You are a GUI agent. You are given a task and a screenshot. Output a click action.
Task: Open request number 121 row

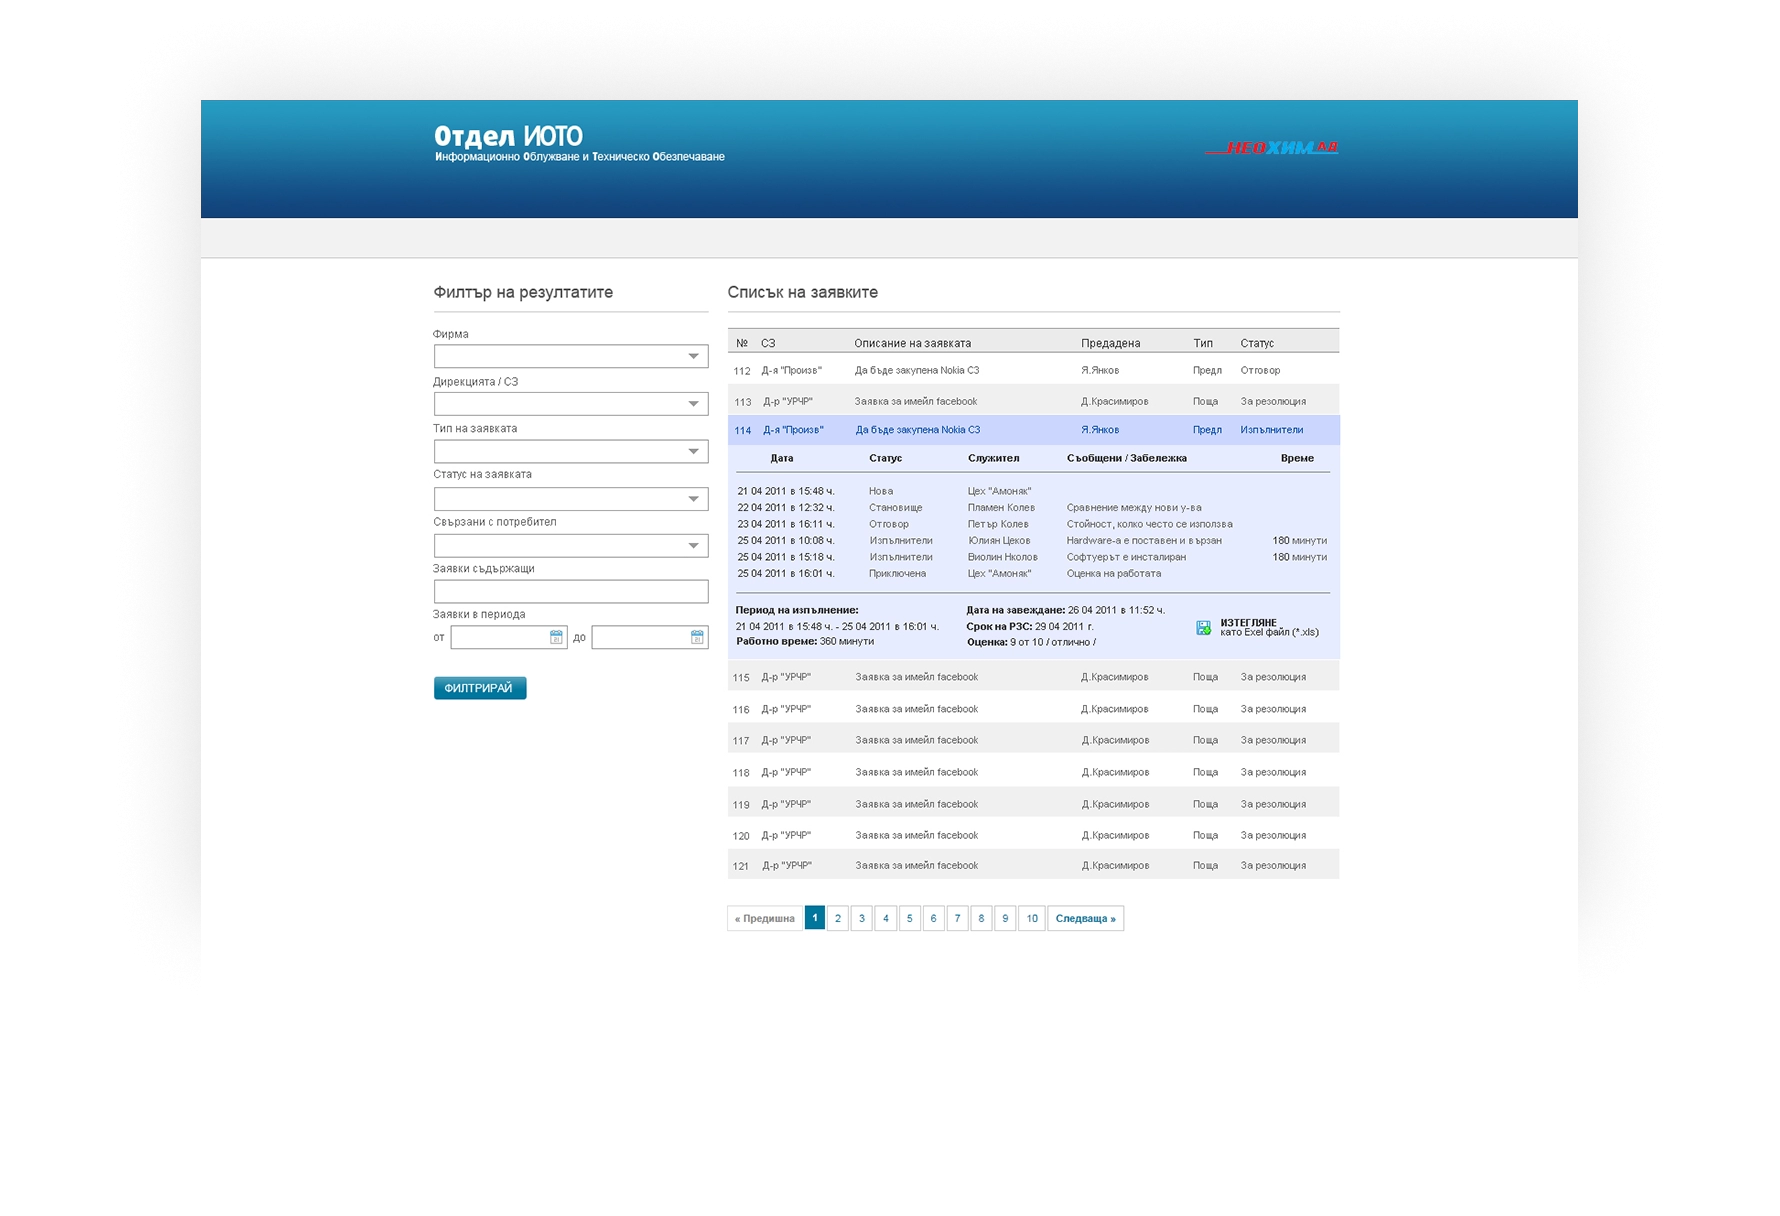coord(1032,866)
